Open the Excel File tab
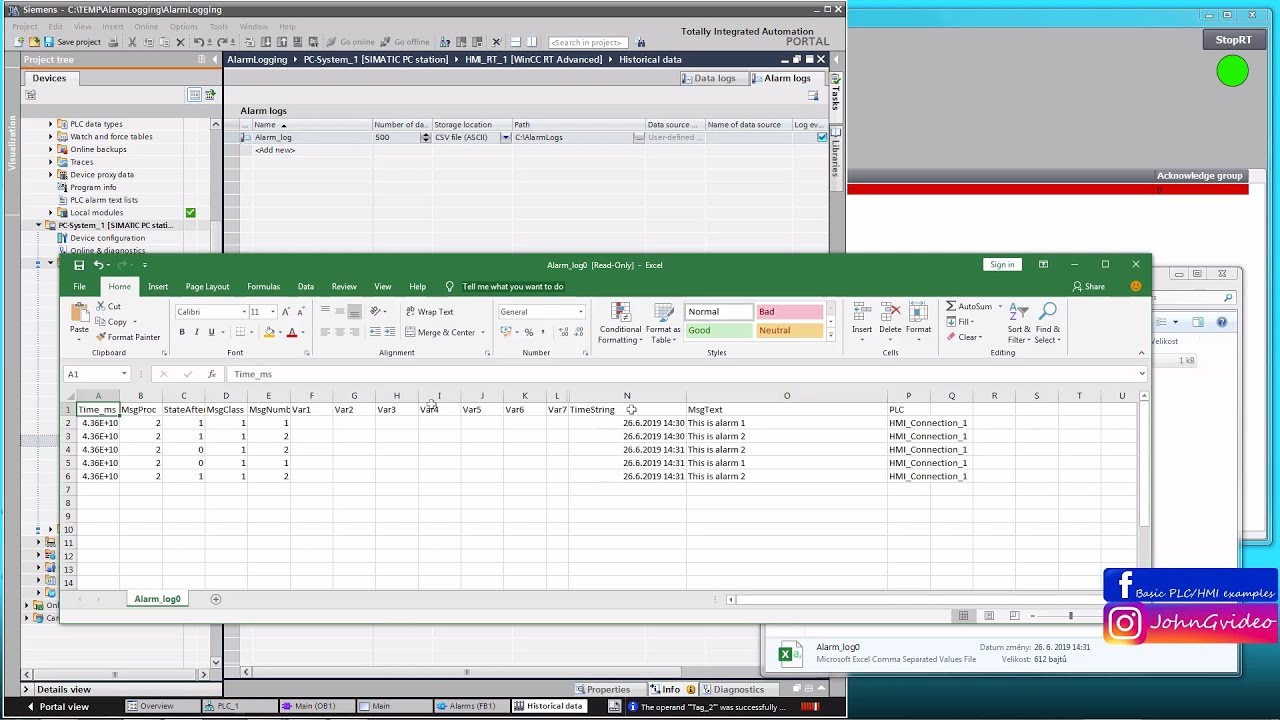 [79, 287]
